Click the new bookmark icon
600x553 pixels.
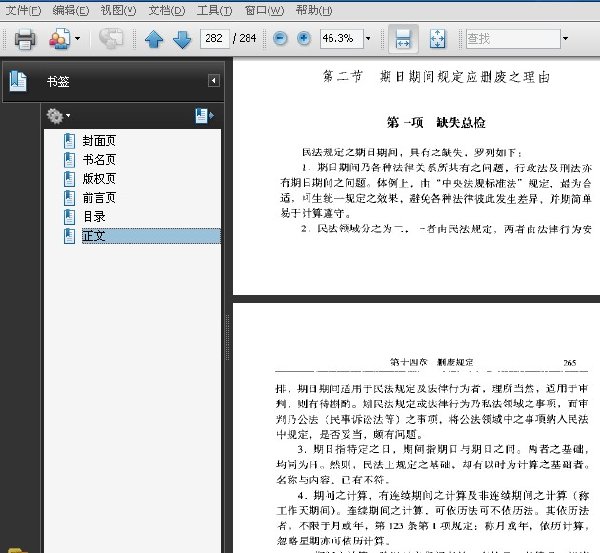pyautogui.click(x=204, y=116)
